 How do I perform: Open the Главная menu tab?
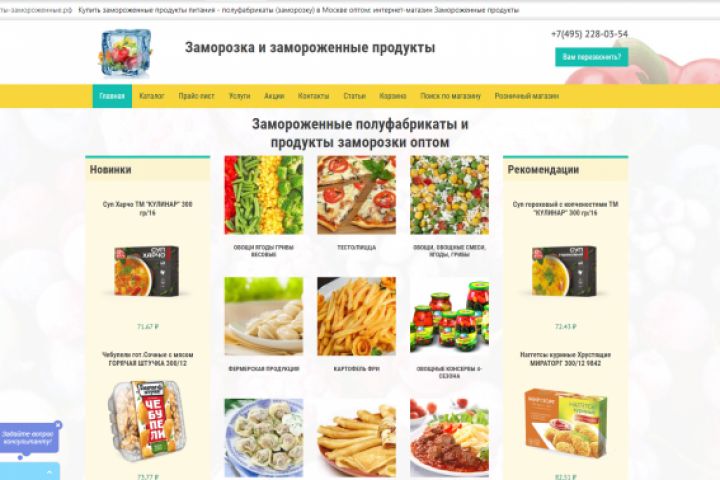coord(112,96)
